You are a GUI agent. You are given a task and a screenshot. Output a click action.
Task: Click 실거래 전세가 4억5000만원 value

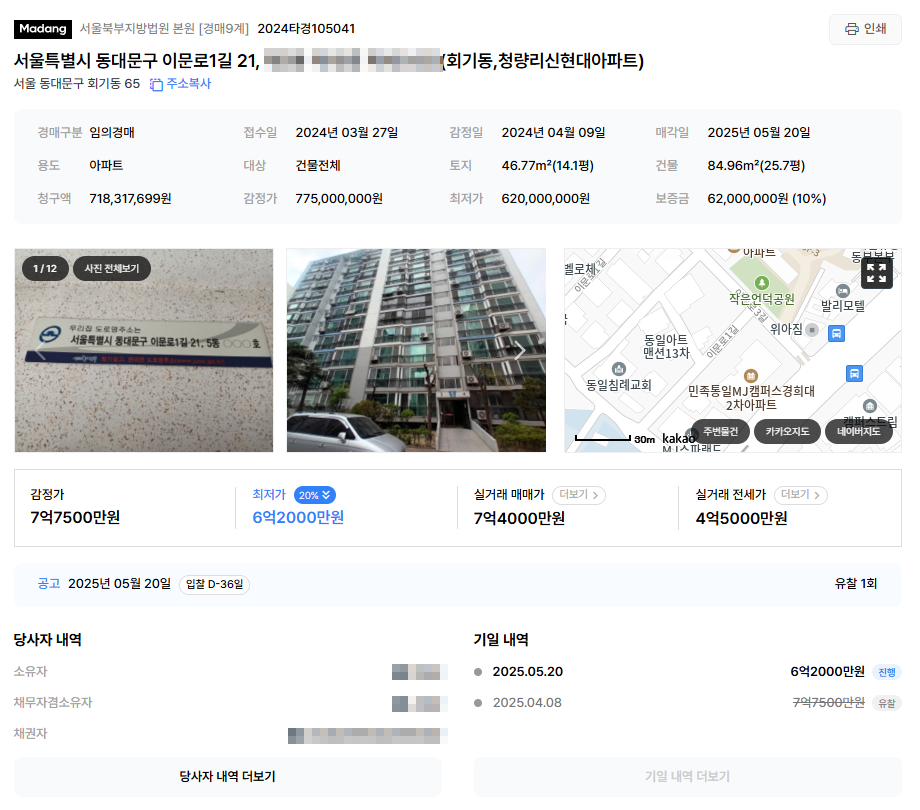pos(742,518)
